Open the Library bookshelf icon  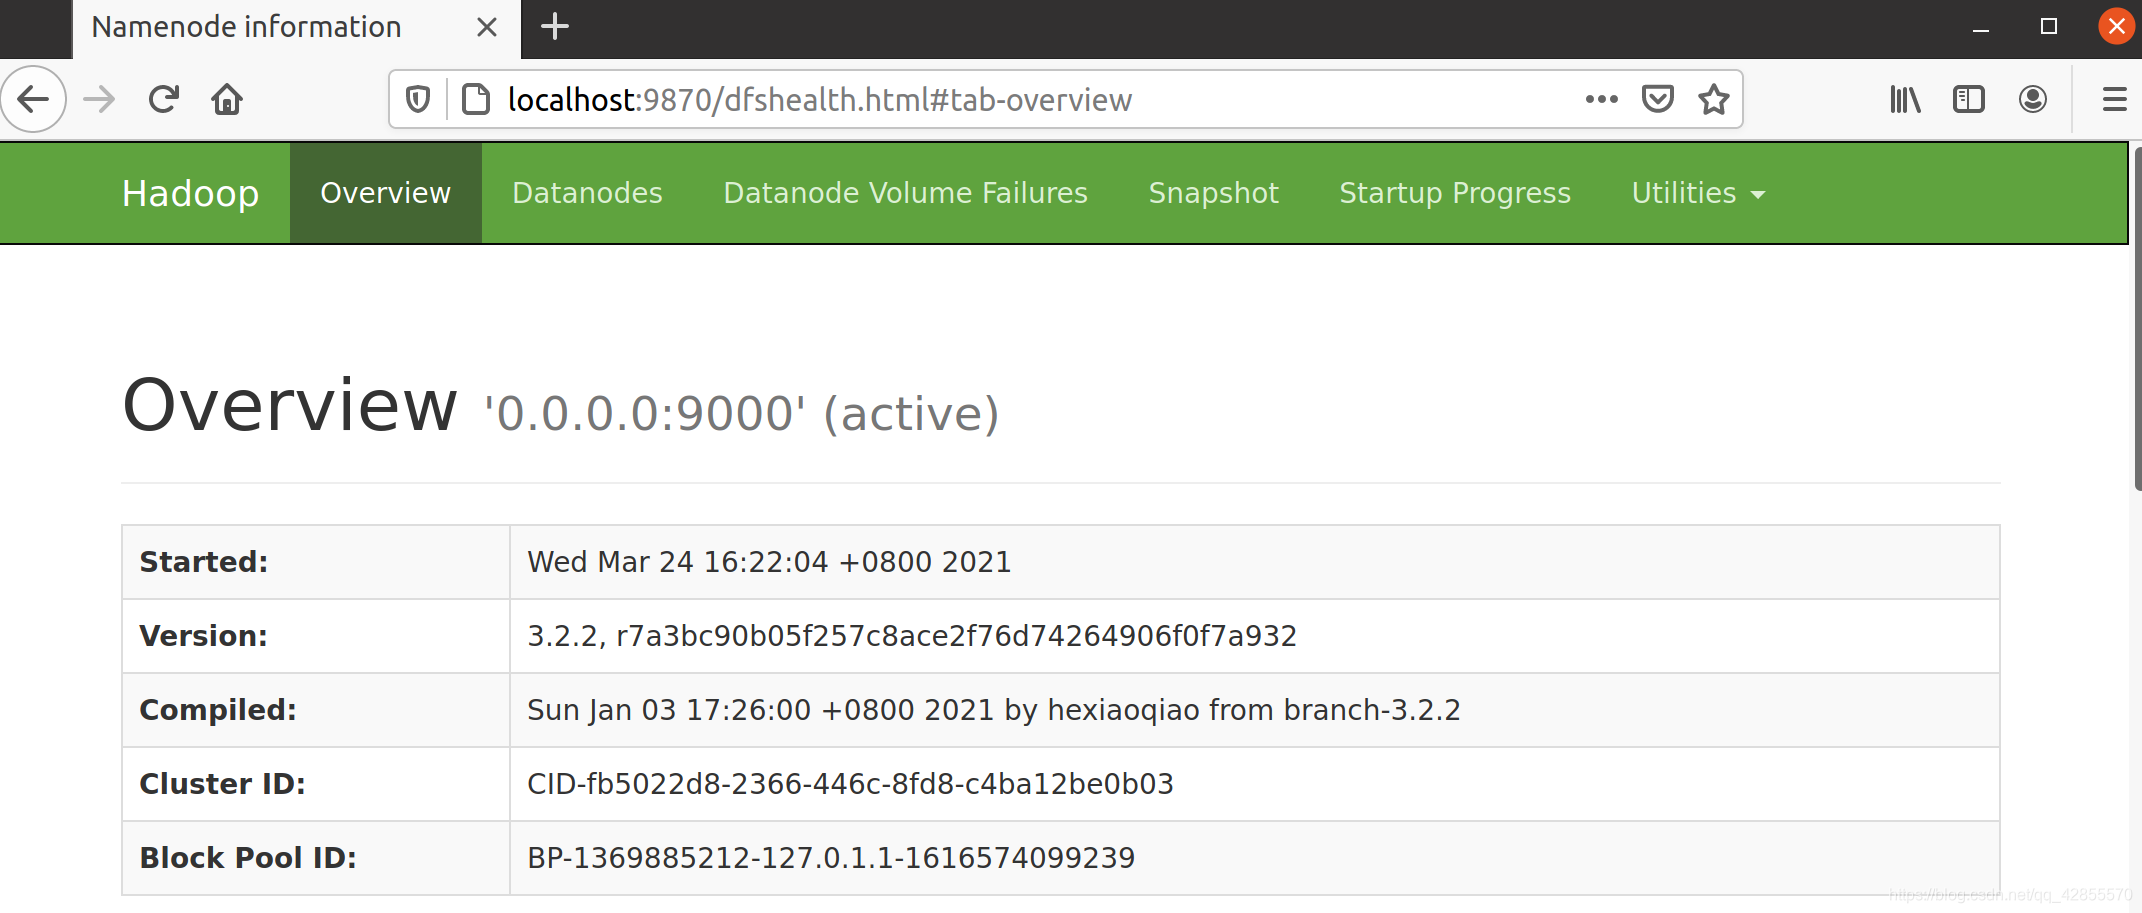pos(1905,99)
